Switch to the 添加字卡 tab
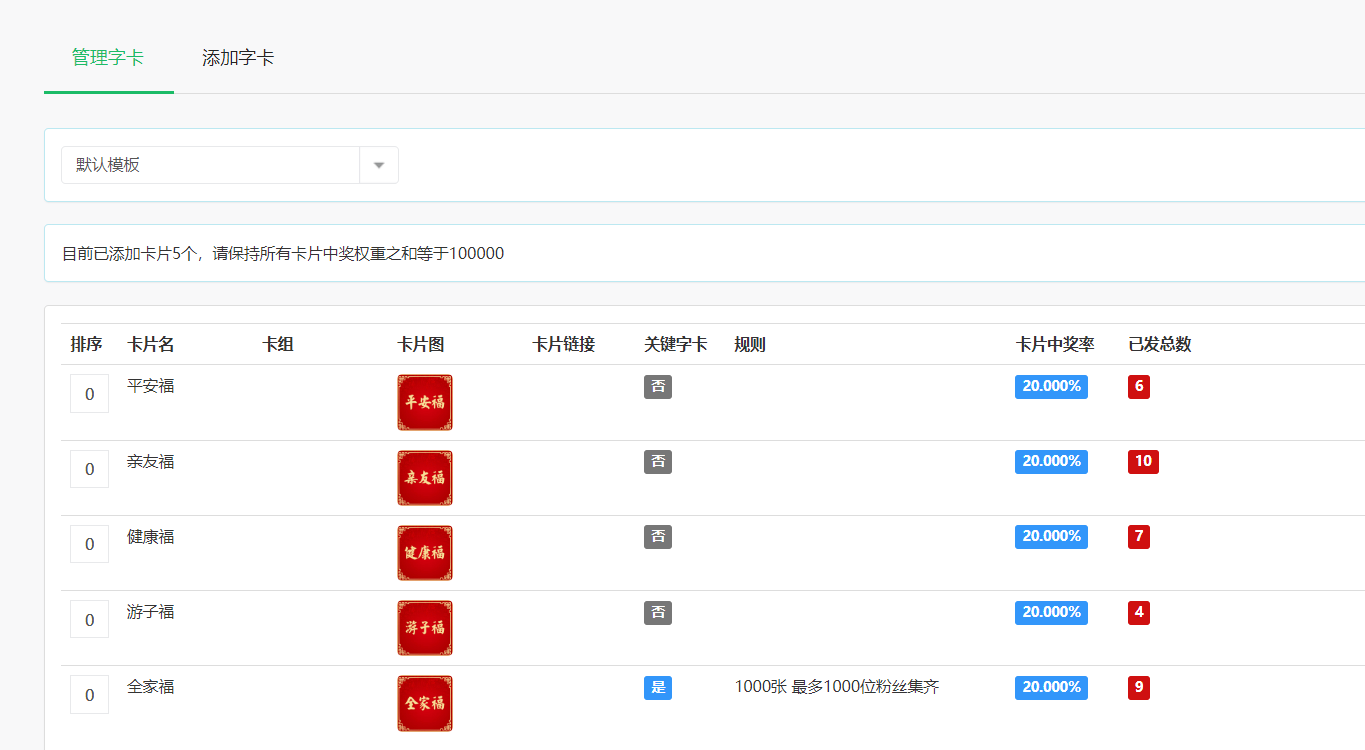This screenshot has height=750, width=1365. click(x=238, y=58)
